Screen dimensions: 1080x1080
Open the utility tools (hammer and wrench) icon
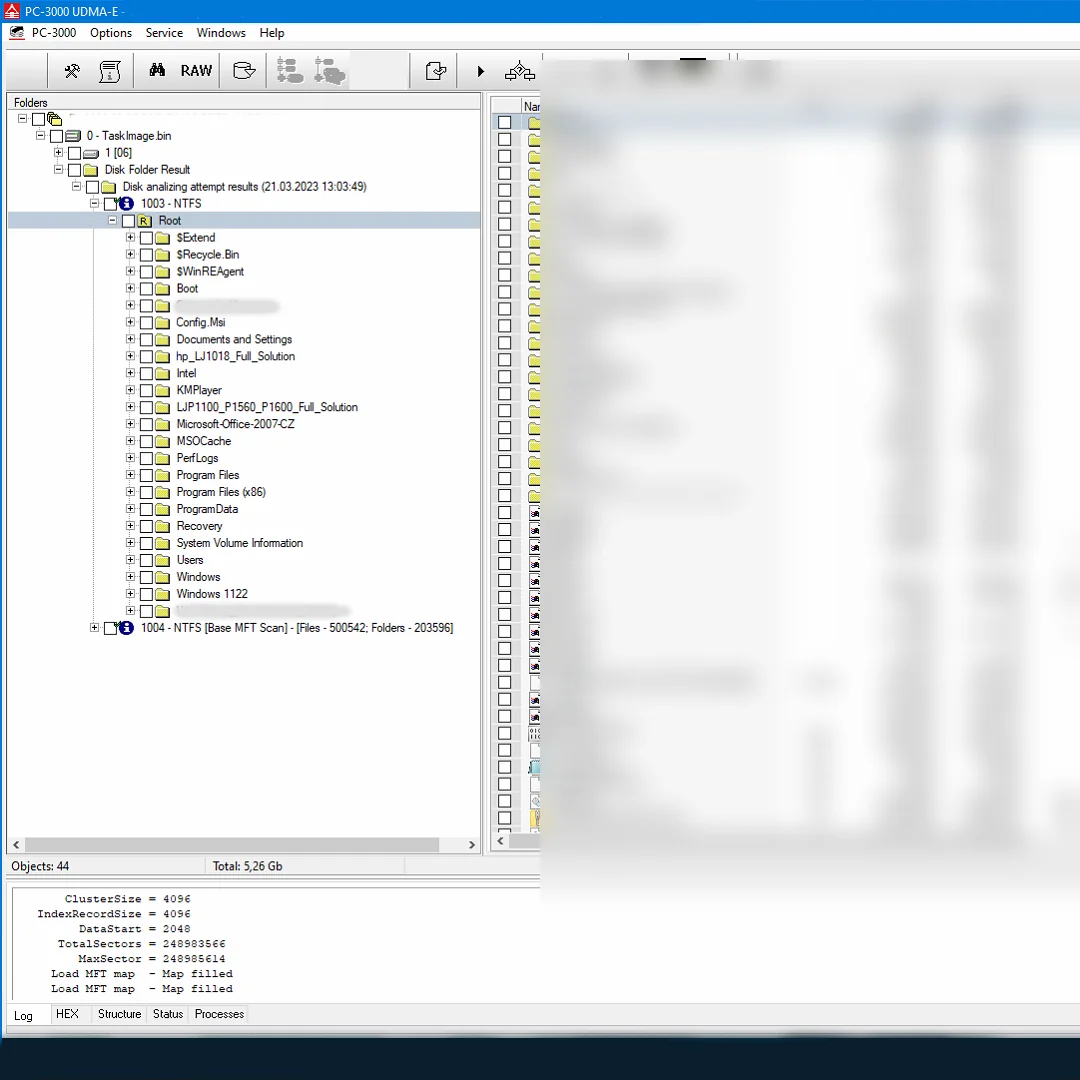(72, 71)
